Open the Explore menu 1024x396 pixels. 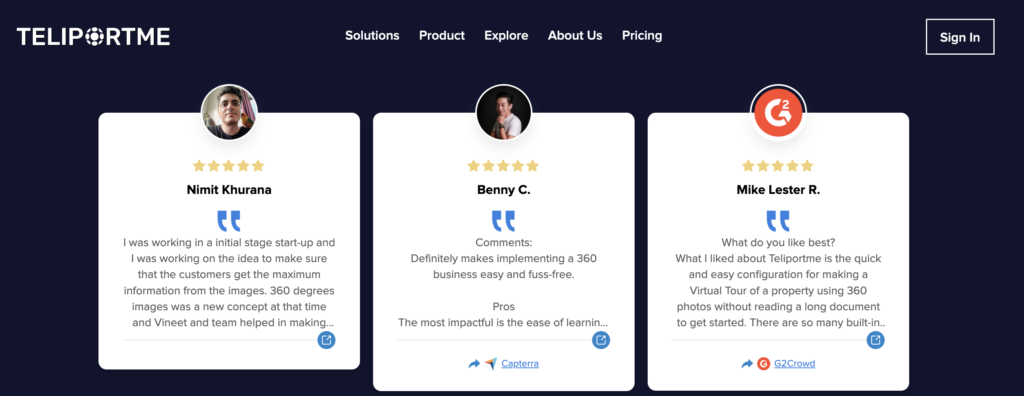click(x=506, y=35)
